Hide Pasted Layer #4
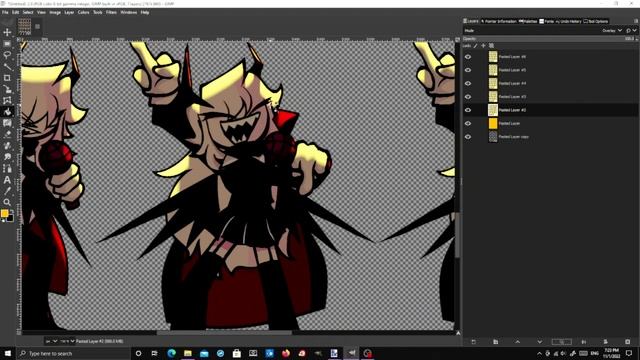Viewport: 640px width, 360px height. (468, 83)
